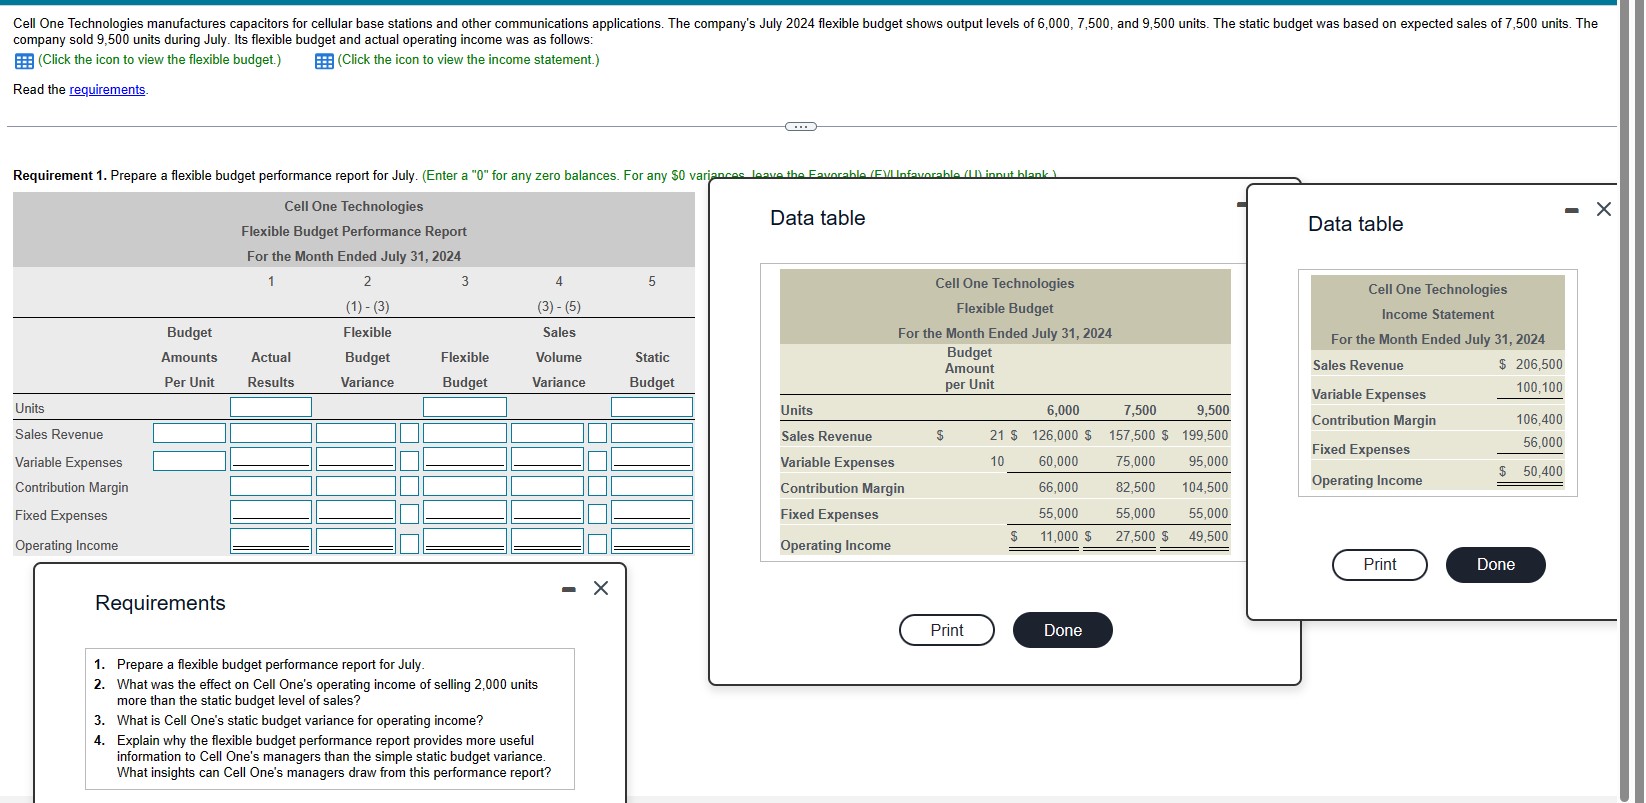Select Fixed Expenses flexible budget variance F/U box
The width and height of the screenshot is (1646, 803).
tap(409, 514)
